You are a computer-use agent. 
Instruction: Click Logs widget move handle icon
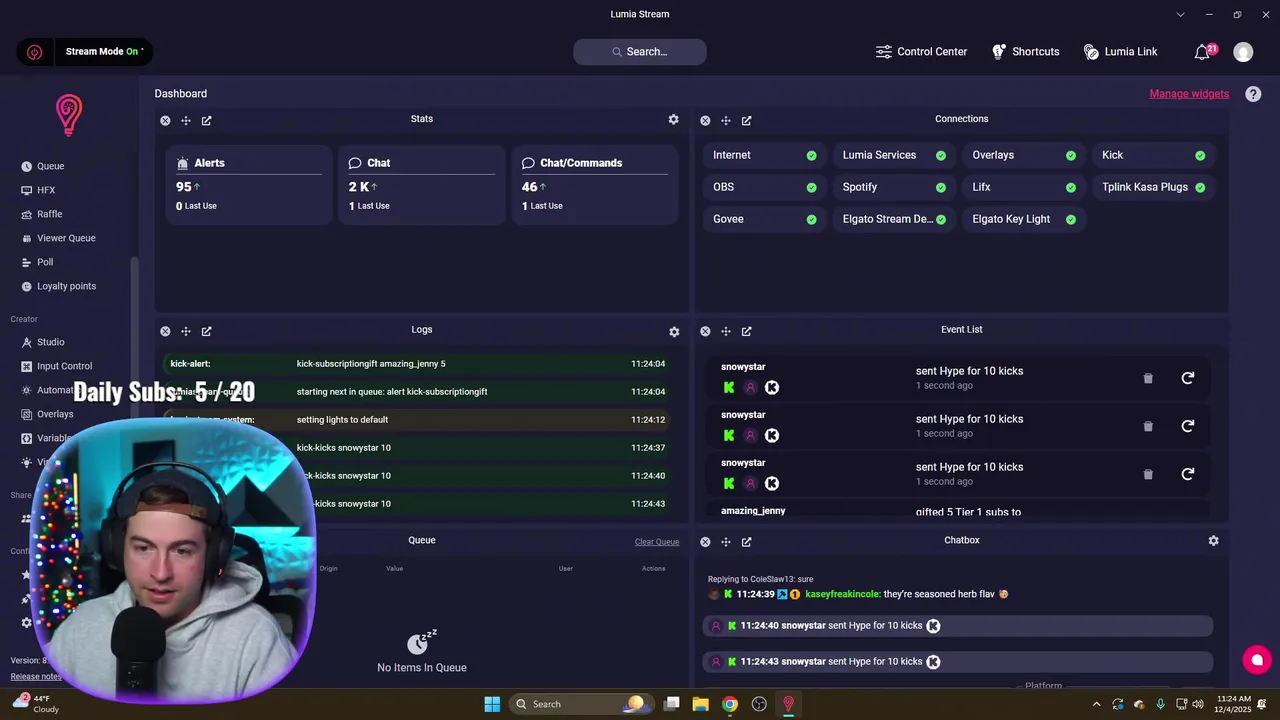(x=186, y=331)
